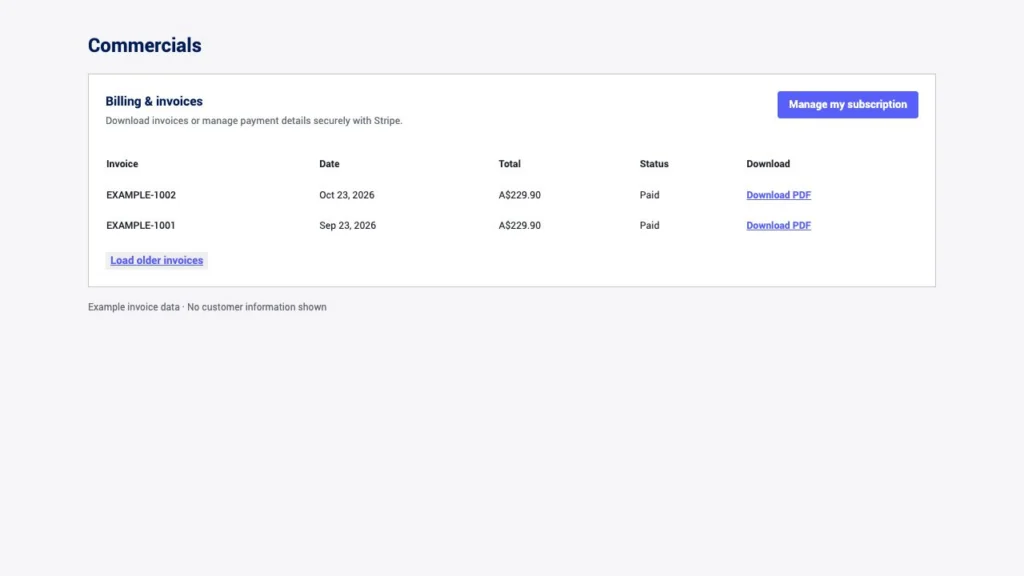Open Manage my subscription
1024x576 pixels.
click(847, 104)
